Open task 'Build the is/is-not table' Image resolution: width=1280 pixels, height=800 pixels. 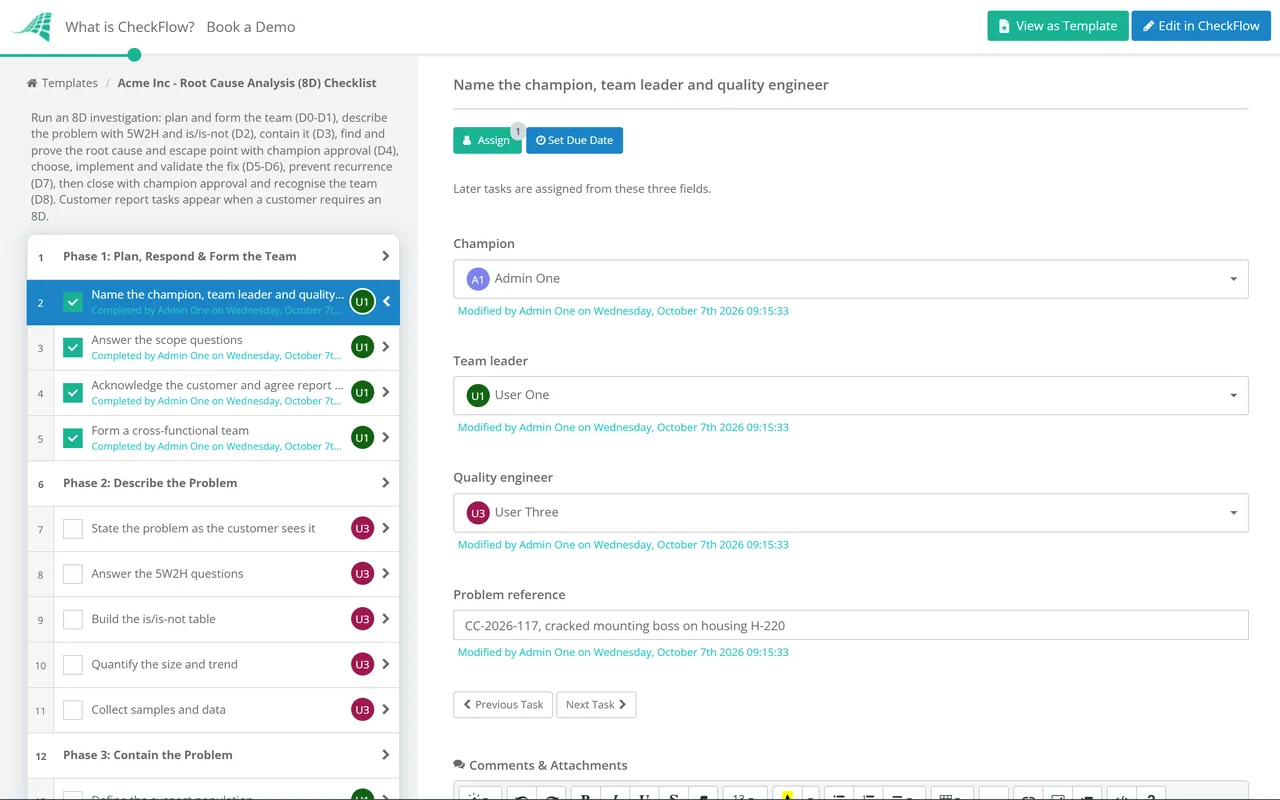coord(153,619)
